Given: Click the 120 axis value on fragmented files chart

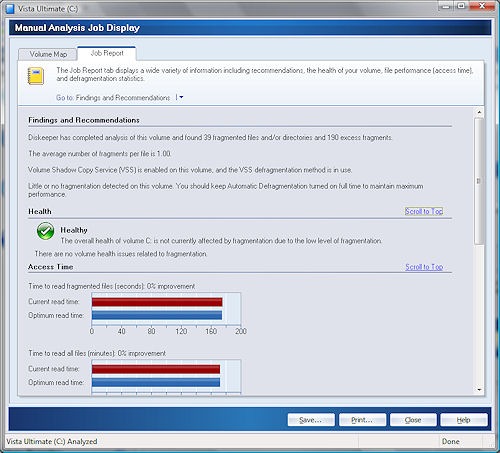Looking at the screenshot, I should 181,331.
